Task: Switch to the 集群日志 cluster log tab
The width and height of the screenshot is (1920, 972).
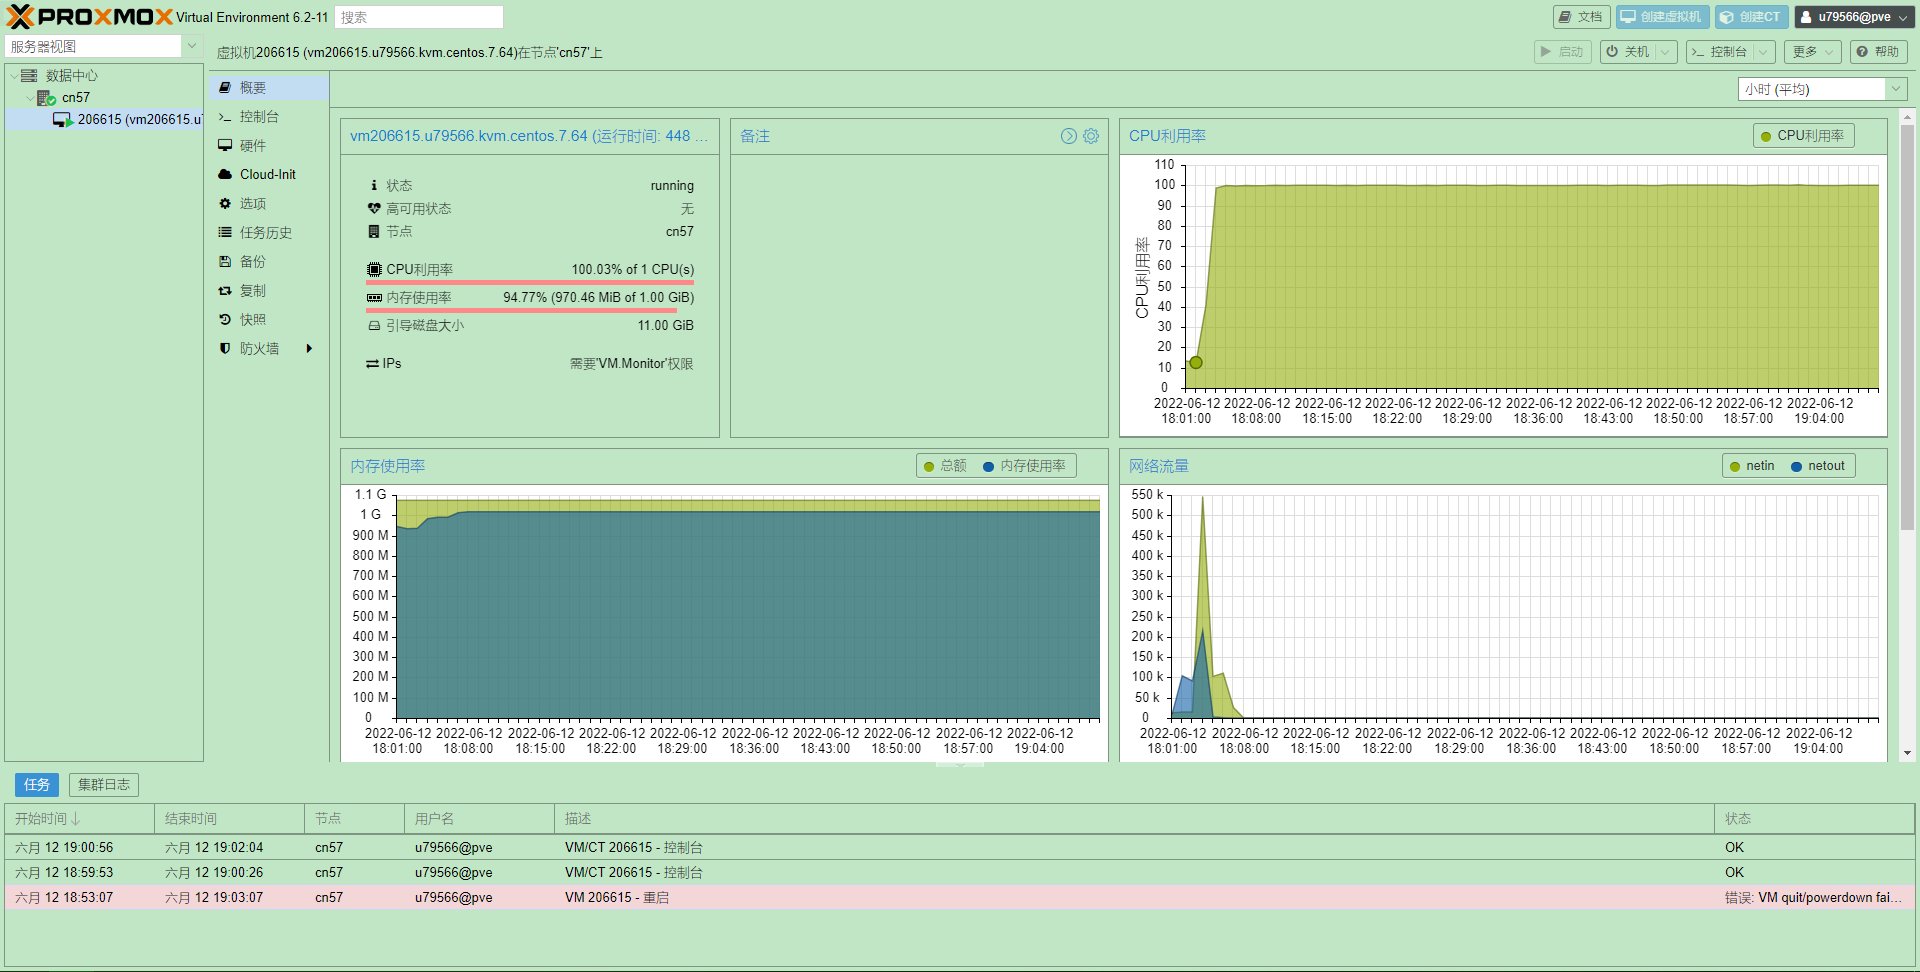Action: [x=104, y=785]
